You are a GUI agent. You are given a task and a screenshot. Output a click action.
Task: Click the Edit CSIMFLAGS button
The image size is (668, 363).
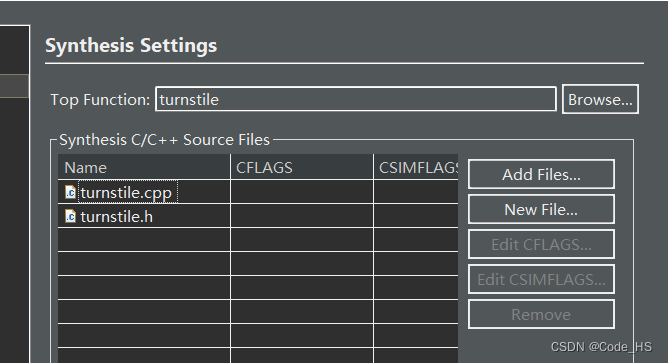[x=541, y=279]
